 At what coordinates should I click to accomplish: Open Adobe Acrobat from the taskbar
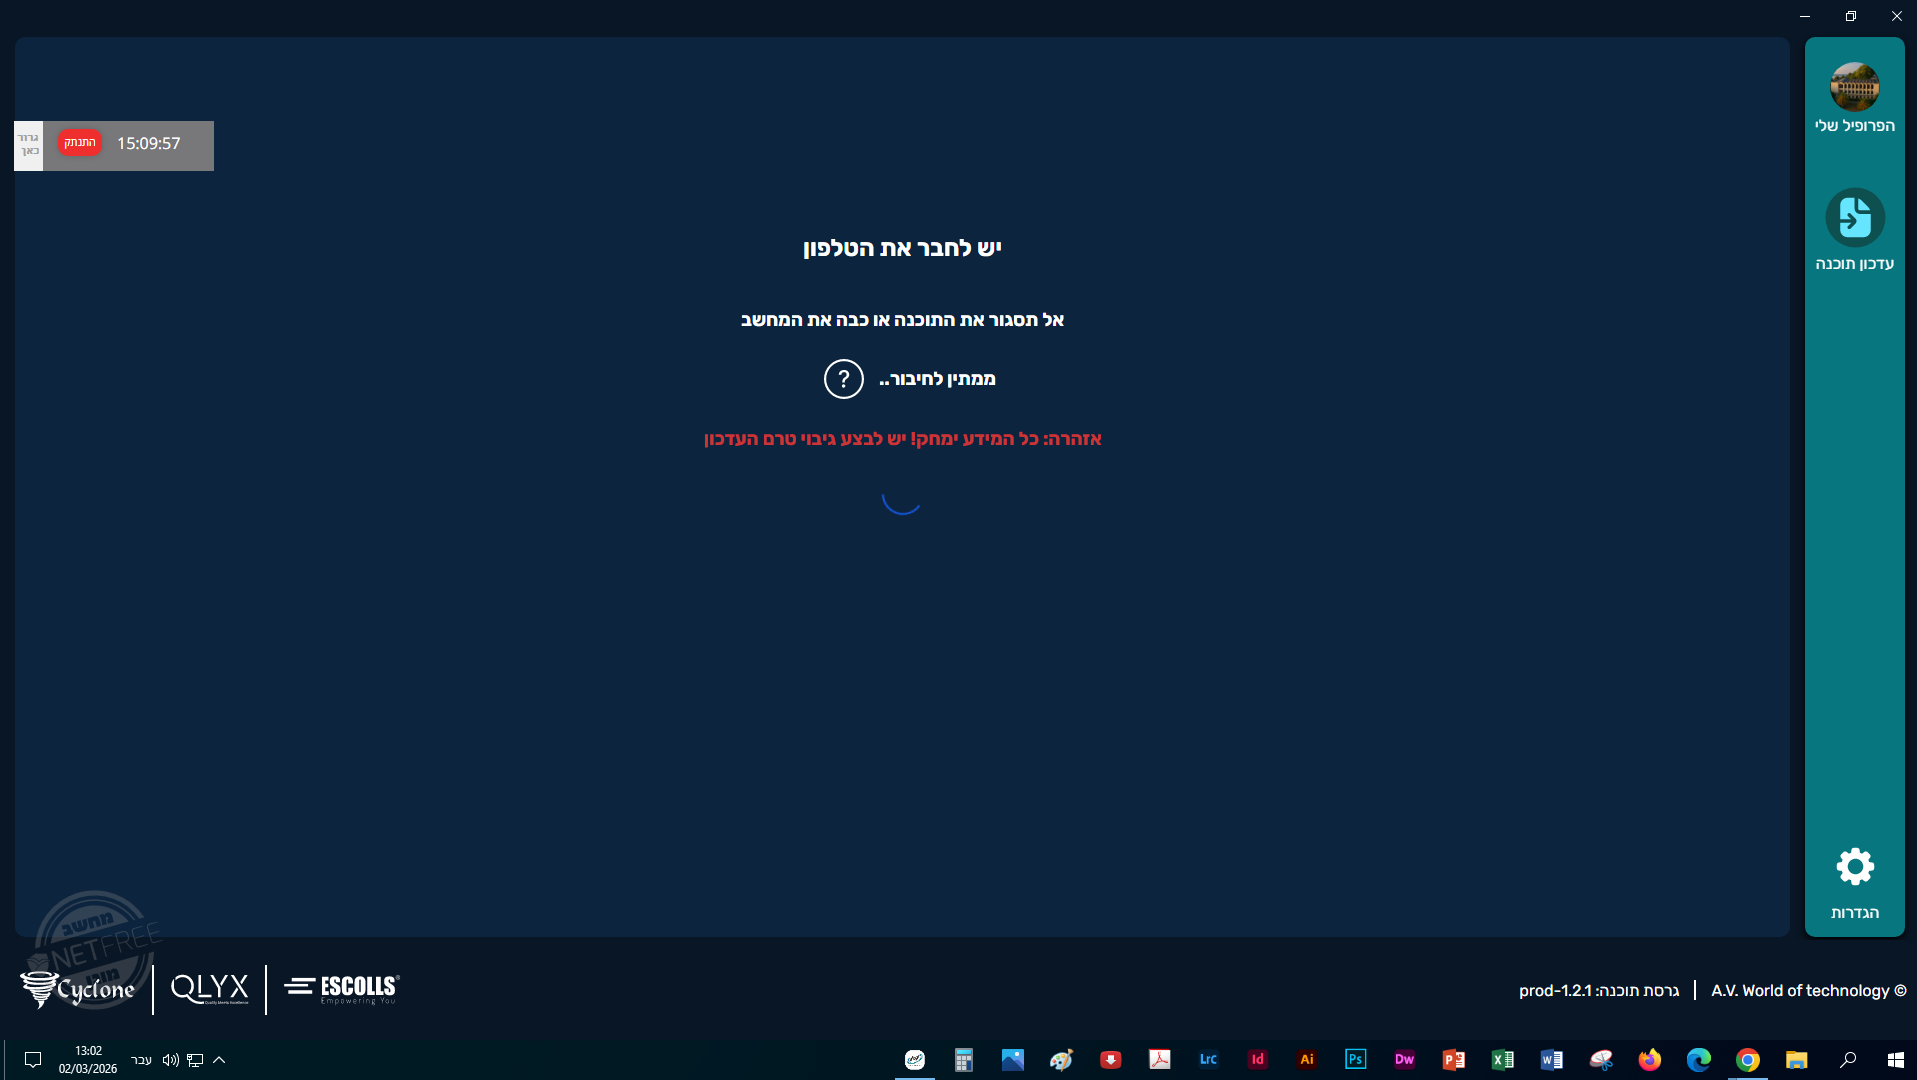coord(1160,1060)
